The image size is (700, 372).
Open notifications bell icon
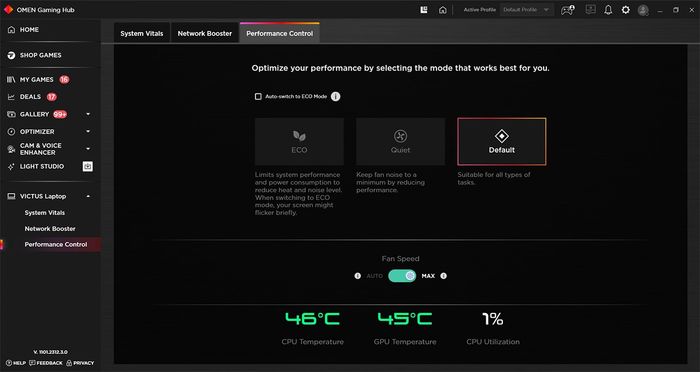tap(608, 10)
